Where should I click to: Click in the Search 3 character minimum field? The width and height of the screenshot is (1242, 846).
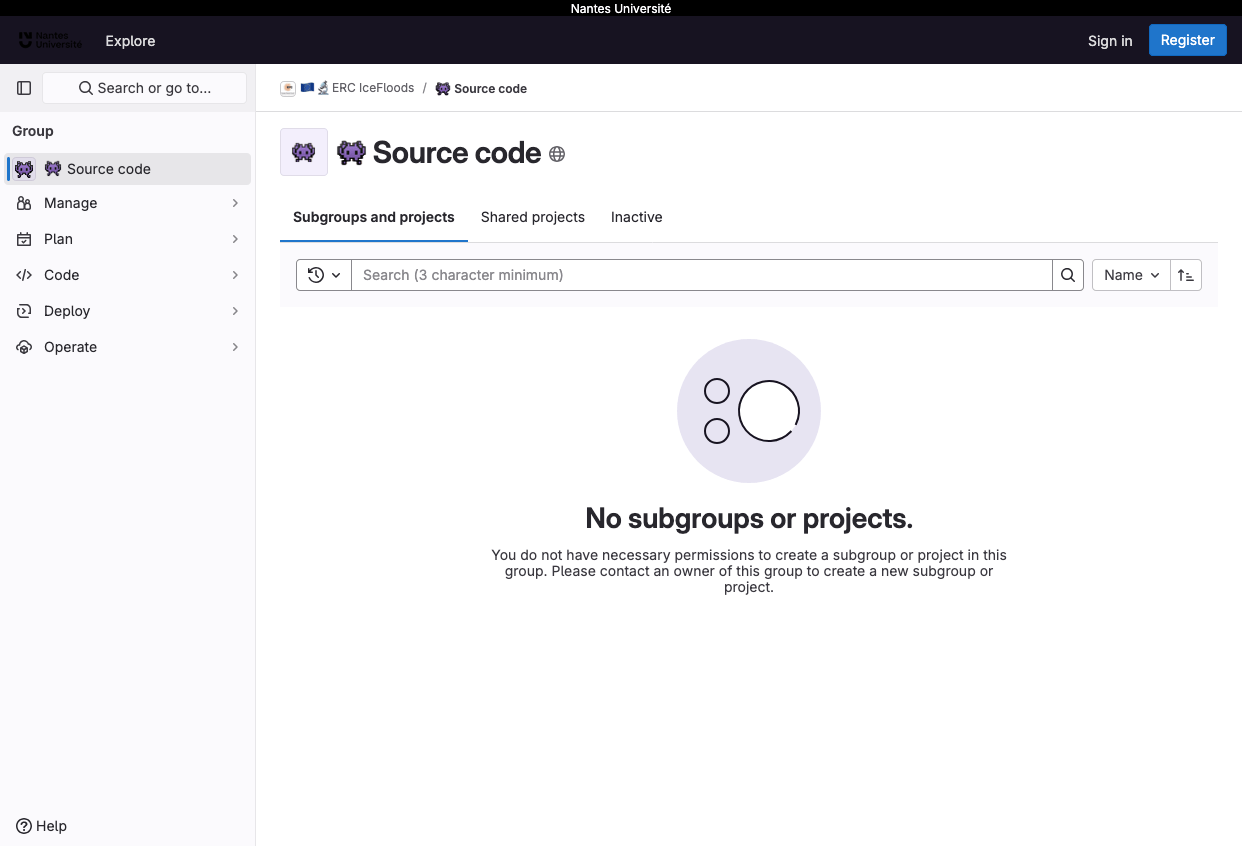click(702, 275)
